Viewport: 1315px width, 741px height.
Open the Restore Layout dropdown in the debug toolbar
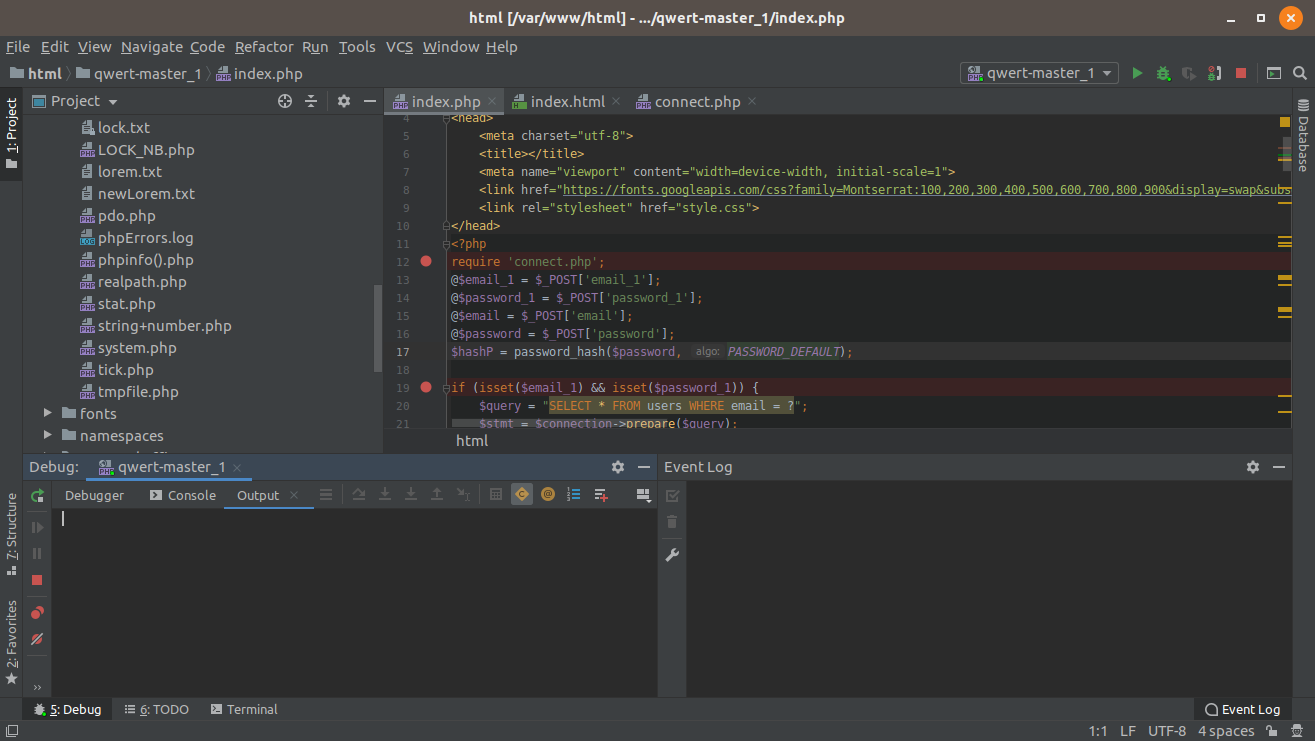point(643,494)
